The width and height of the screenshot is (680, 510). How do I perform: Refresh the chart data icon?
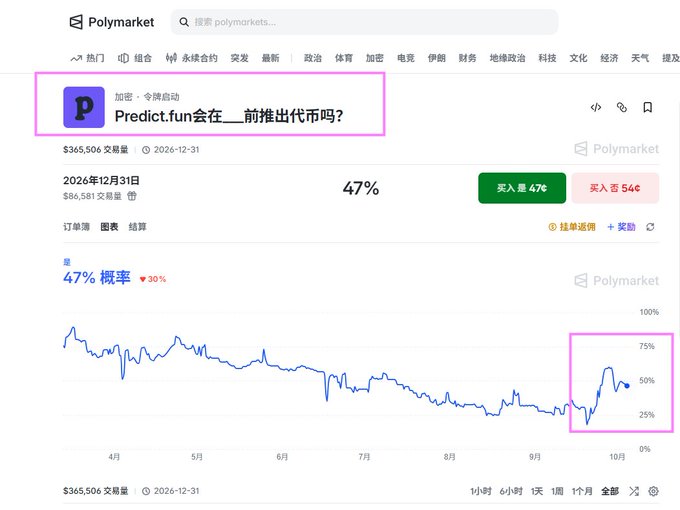[x=650, y=227]
